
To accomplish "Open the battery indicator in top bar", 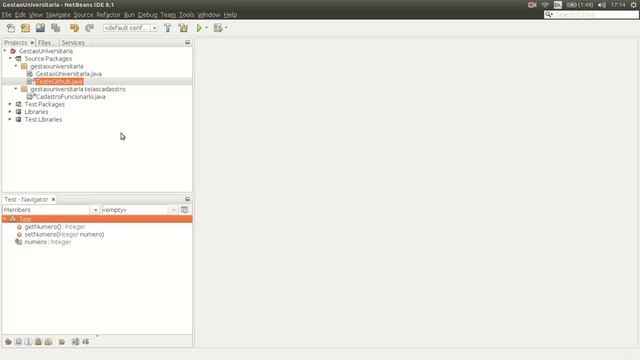I will coord(580,5).
